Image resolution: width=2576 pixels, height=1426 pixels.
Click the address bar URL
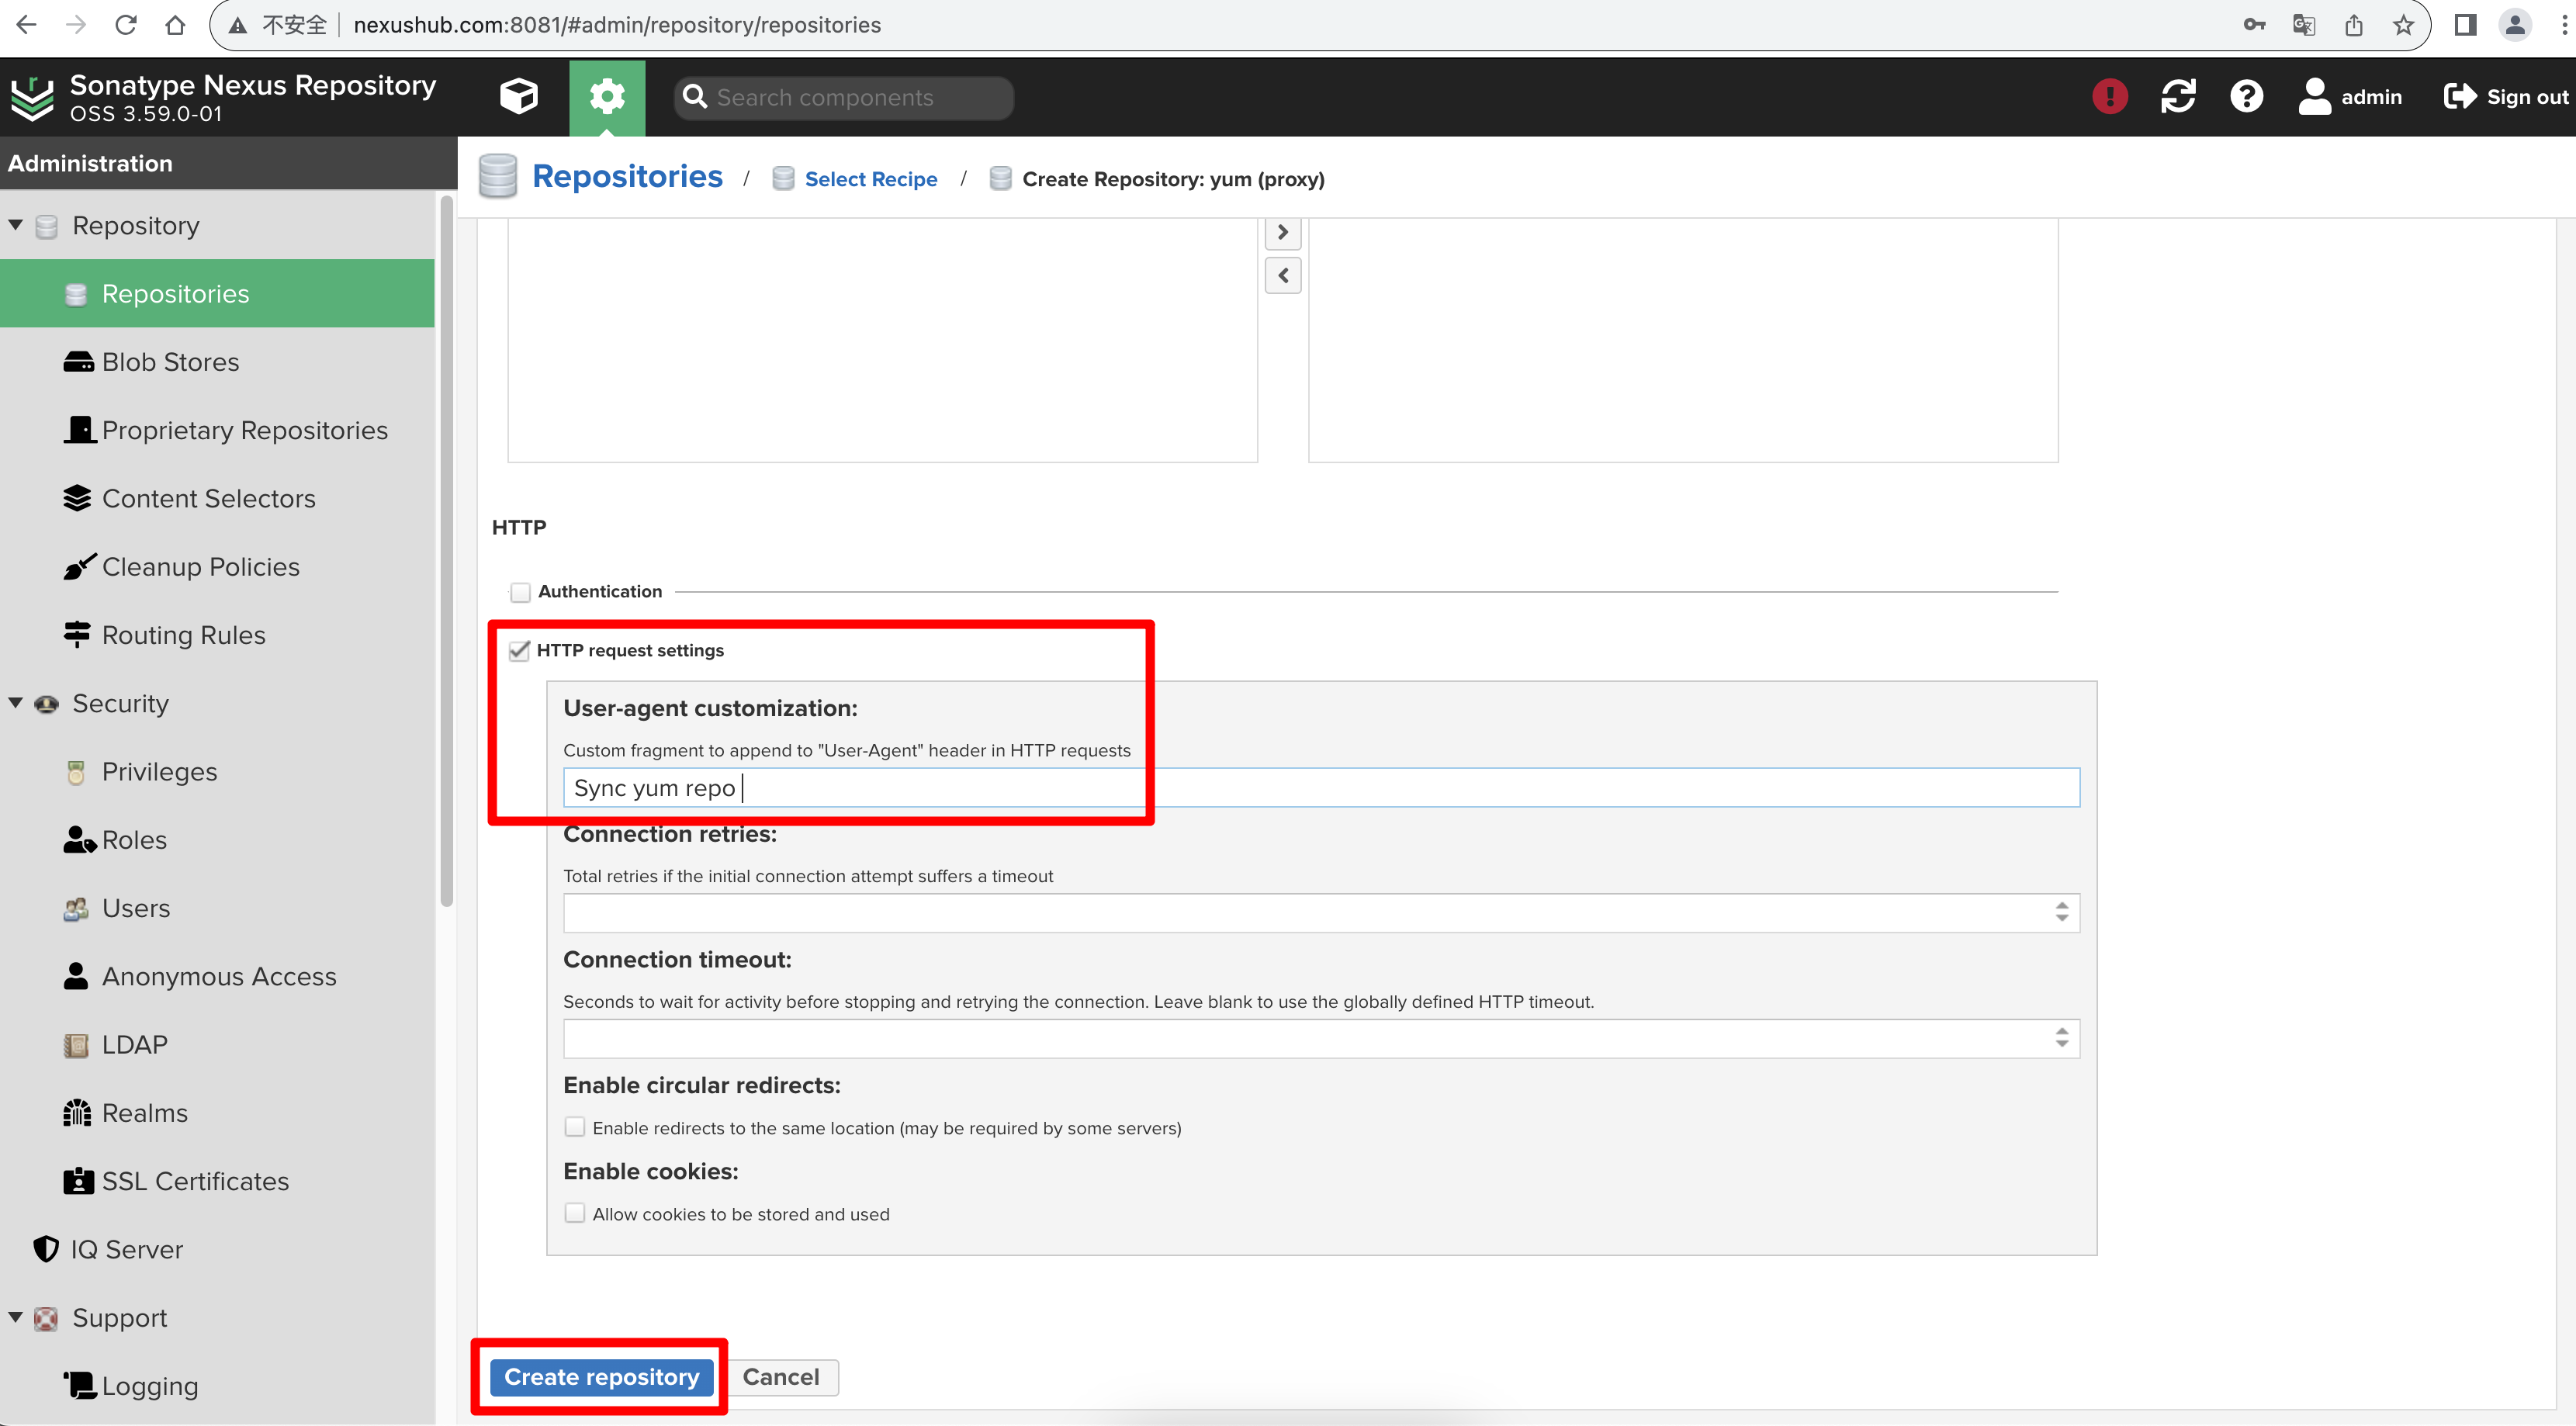coord(617,25)
